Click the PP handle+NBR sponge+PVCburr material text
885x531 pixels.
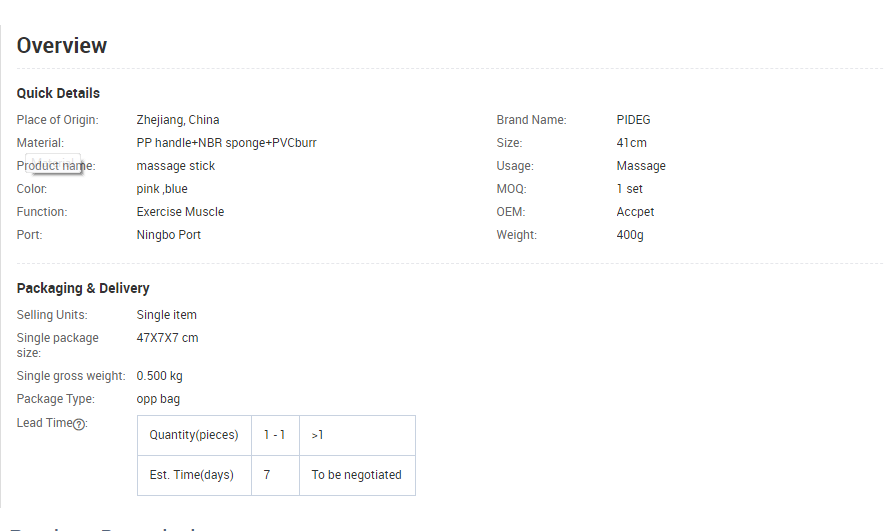click(227, 143)
